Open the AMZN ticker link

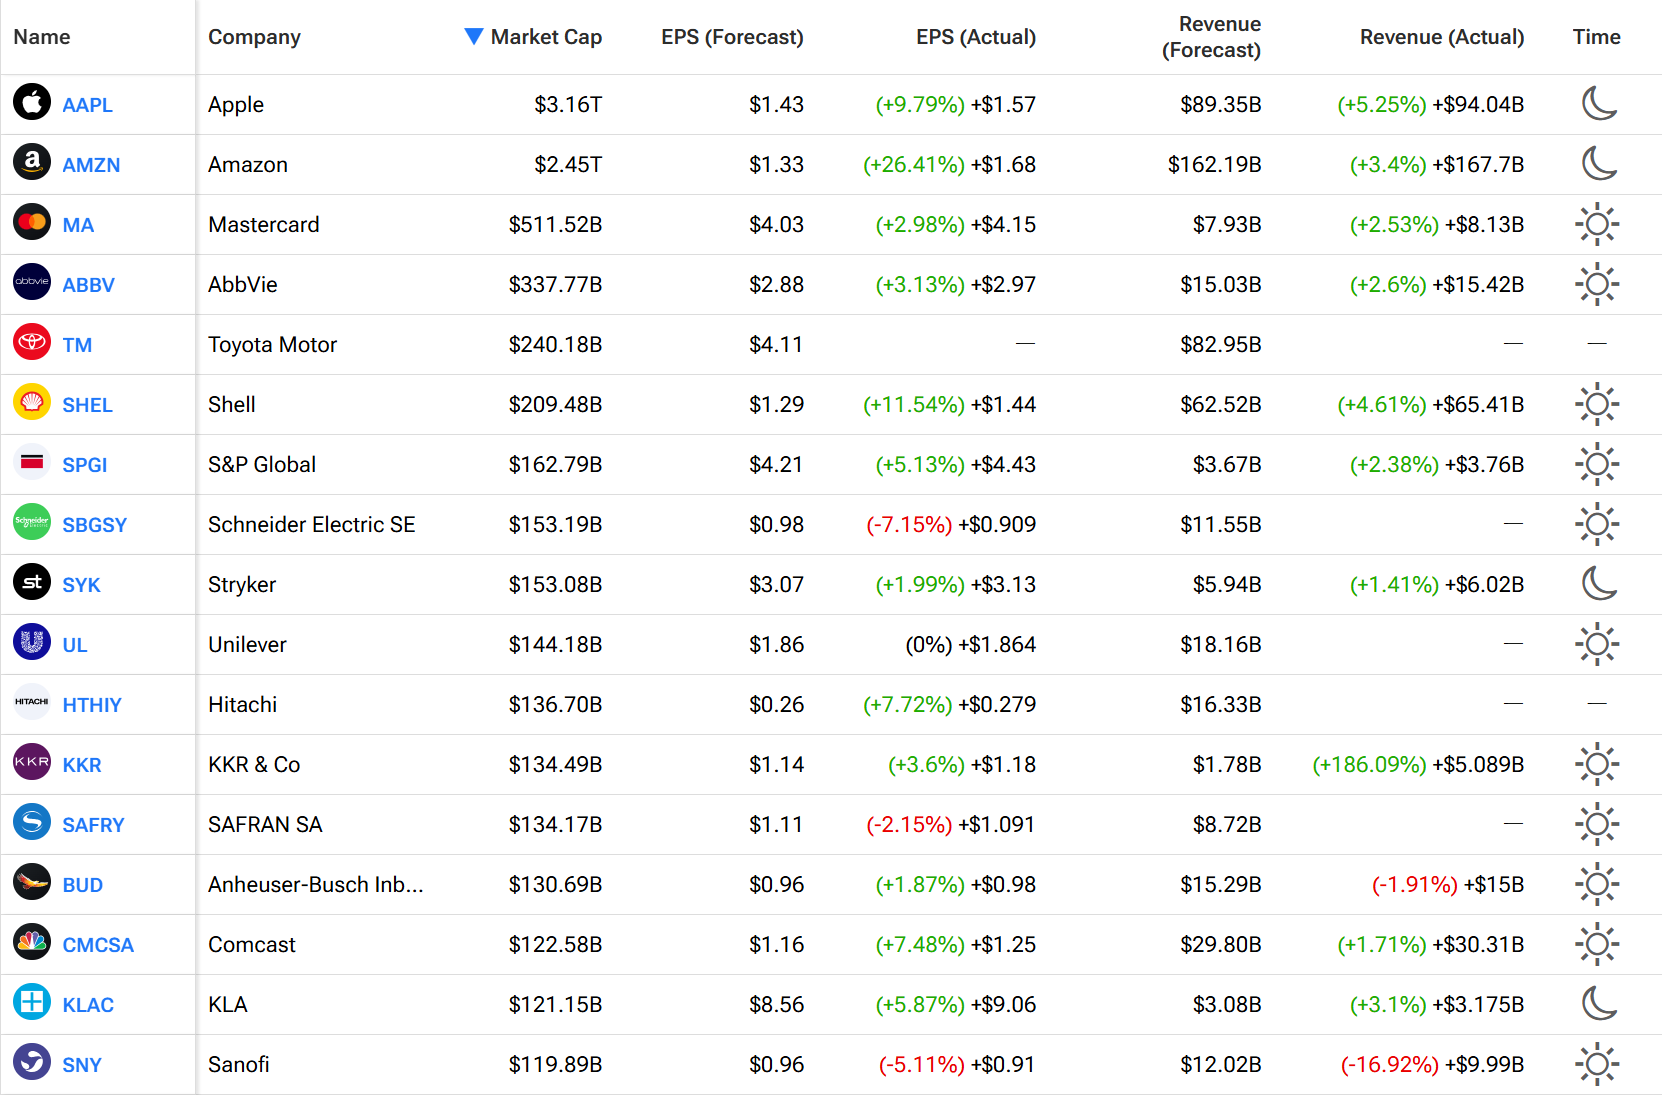point(91,165)
